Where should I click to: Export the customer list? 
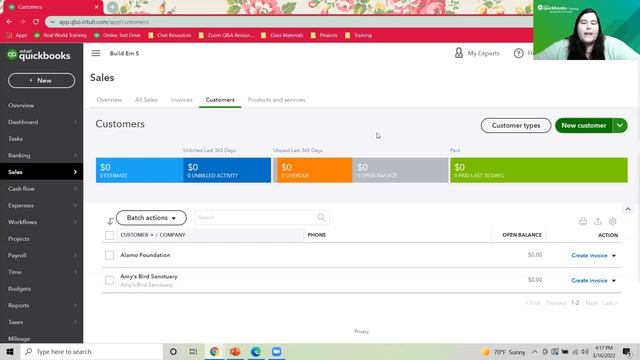pyautogui.click(x=598, y=221)
